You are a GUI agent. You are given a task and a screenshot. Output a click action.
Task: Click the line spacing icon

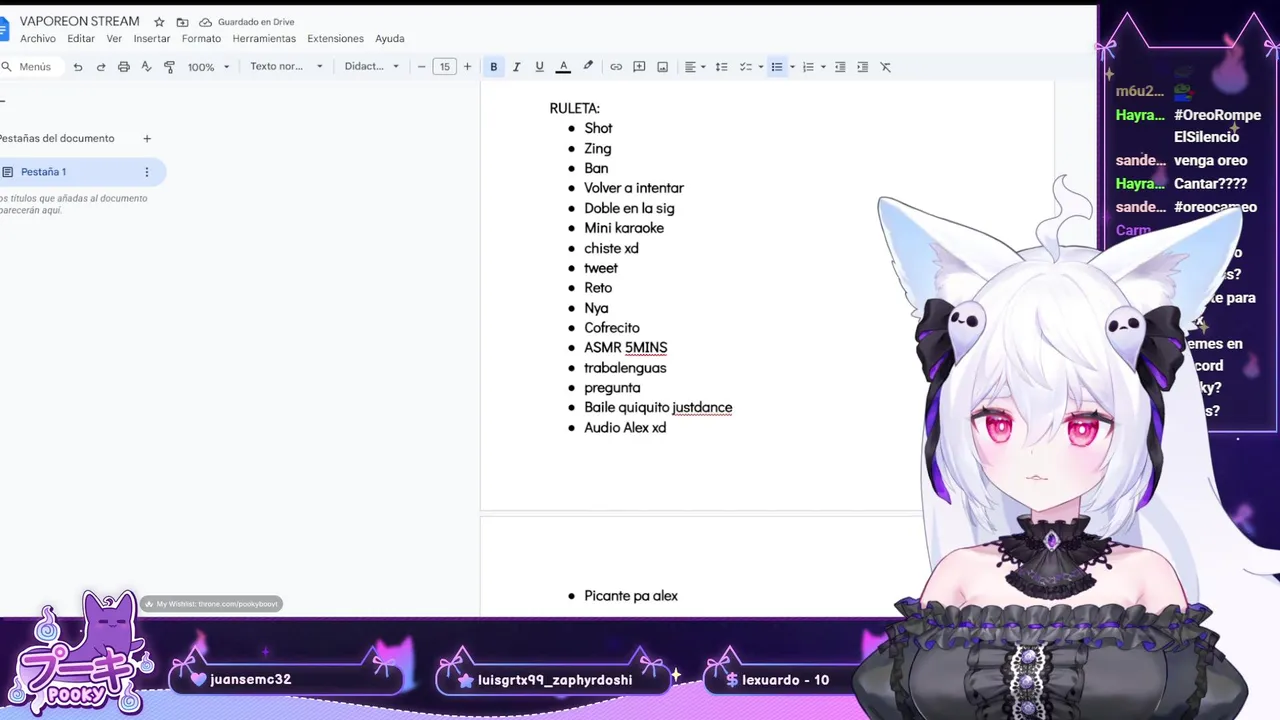[x=721, y=67]
